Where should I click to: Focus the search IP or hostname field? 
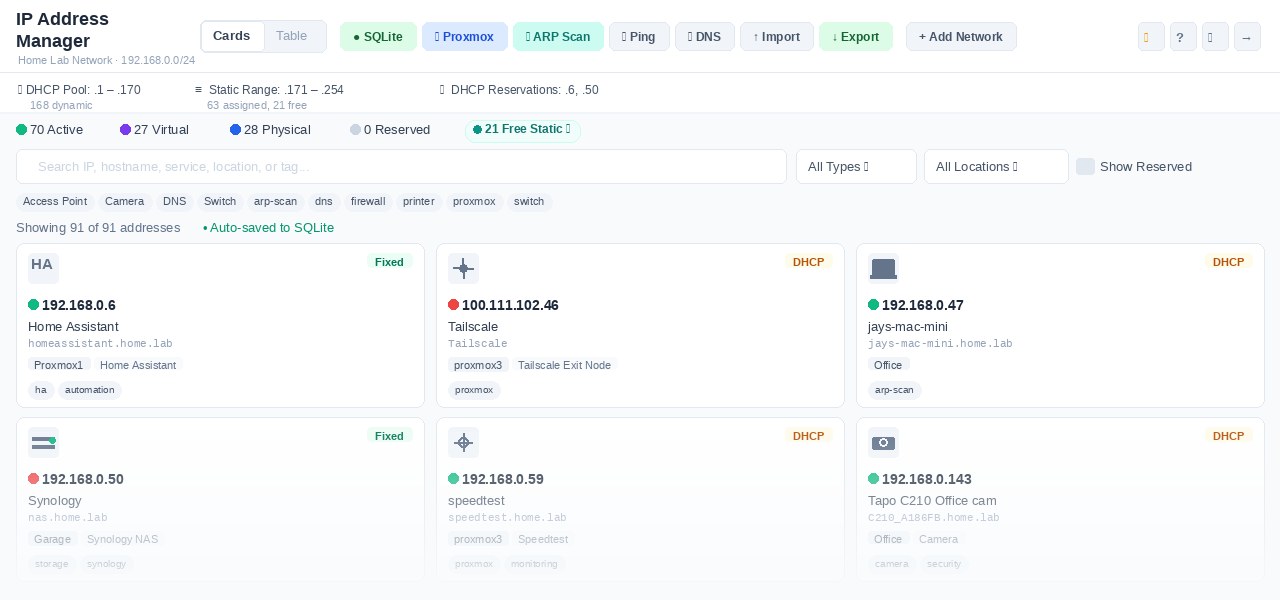point(401,167)
